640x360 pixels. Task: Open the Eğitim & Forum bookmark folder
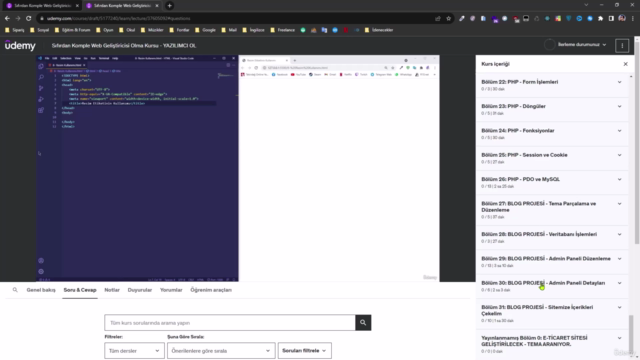[72, 30]
